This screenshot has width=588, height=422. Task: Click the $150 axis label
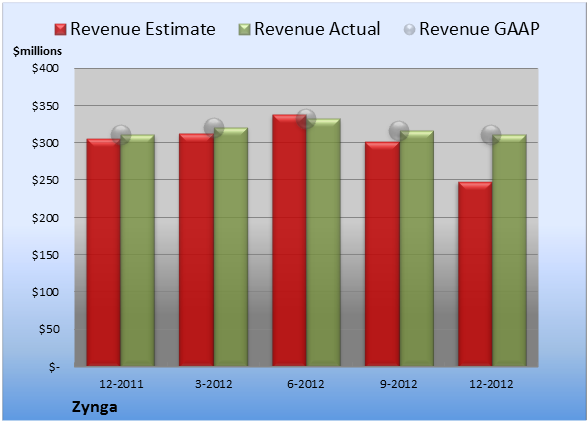(45, 255)
